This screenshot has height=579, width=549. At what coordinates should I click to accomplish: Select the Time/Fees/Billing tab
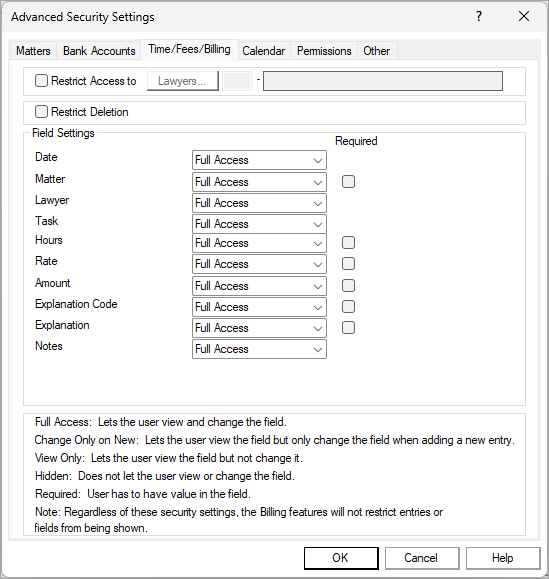[x=189, y=49]
